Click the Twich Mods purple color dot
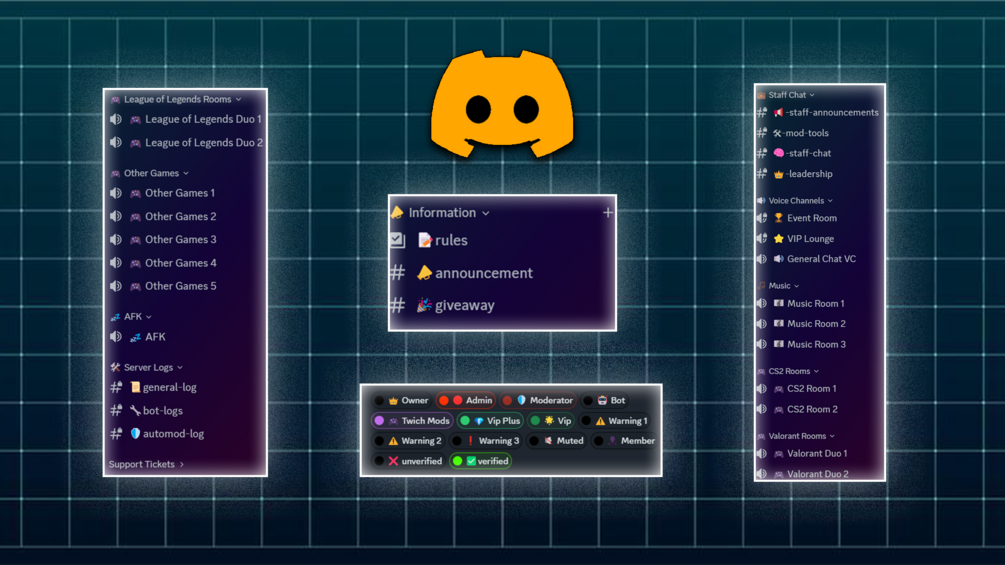The height and width of the screenshot is (565, 1005). coord(379,421)
